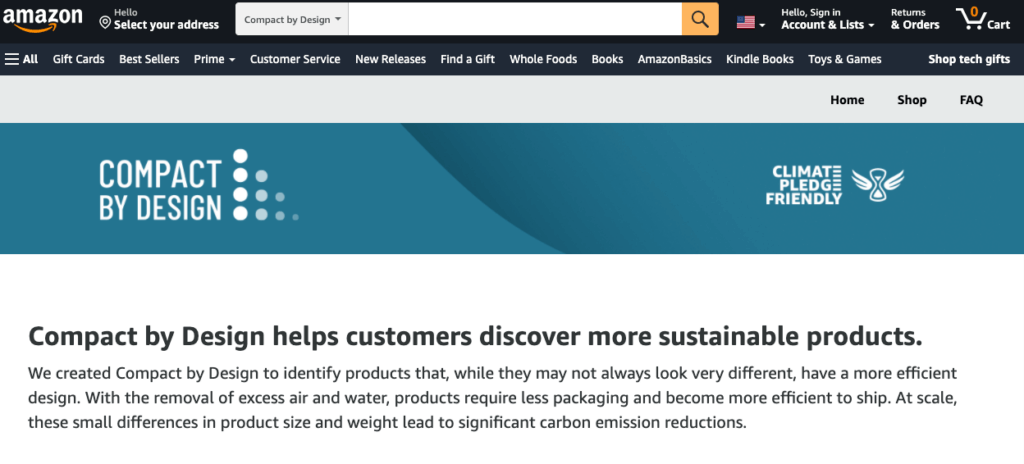Open the shopping cart icon
Screen dimensions: 1024x464
pos(983,19)
